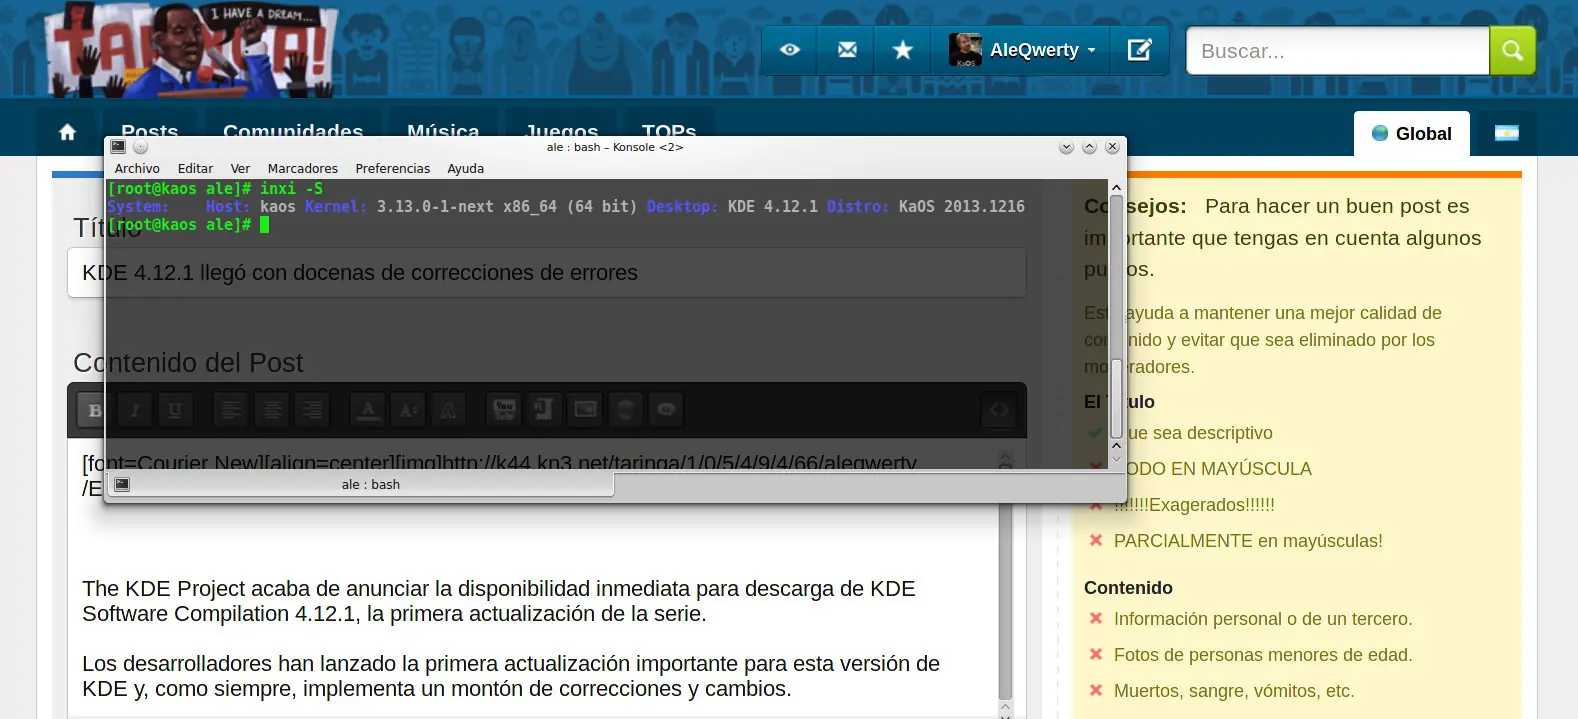Screen dimensions: 1578x719
Task: Click the Konsole window menu terminal icon
Action: click(118, 147)
